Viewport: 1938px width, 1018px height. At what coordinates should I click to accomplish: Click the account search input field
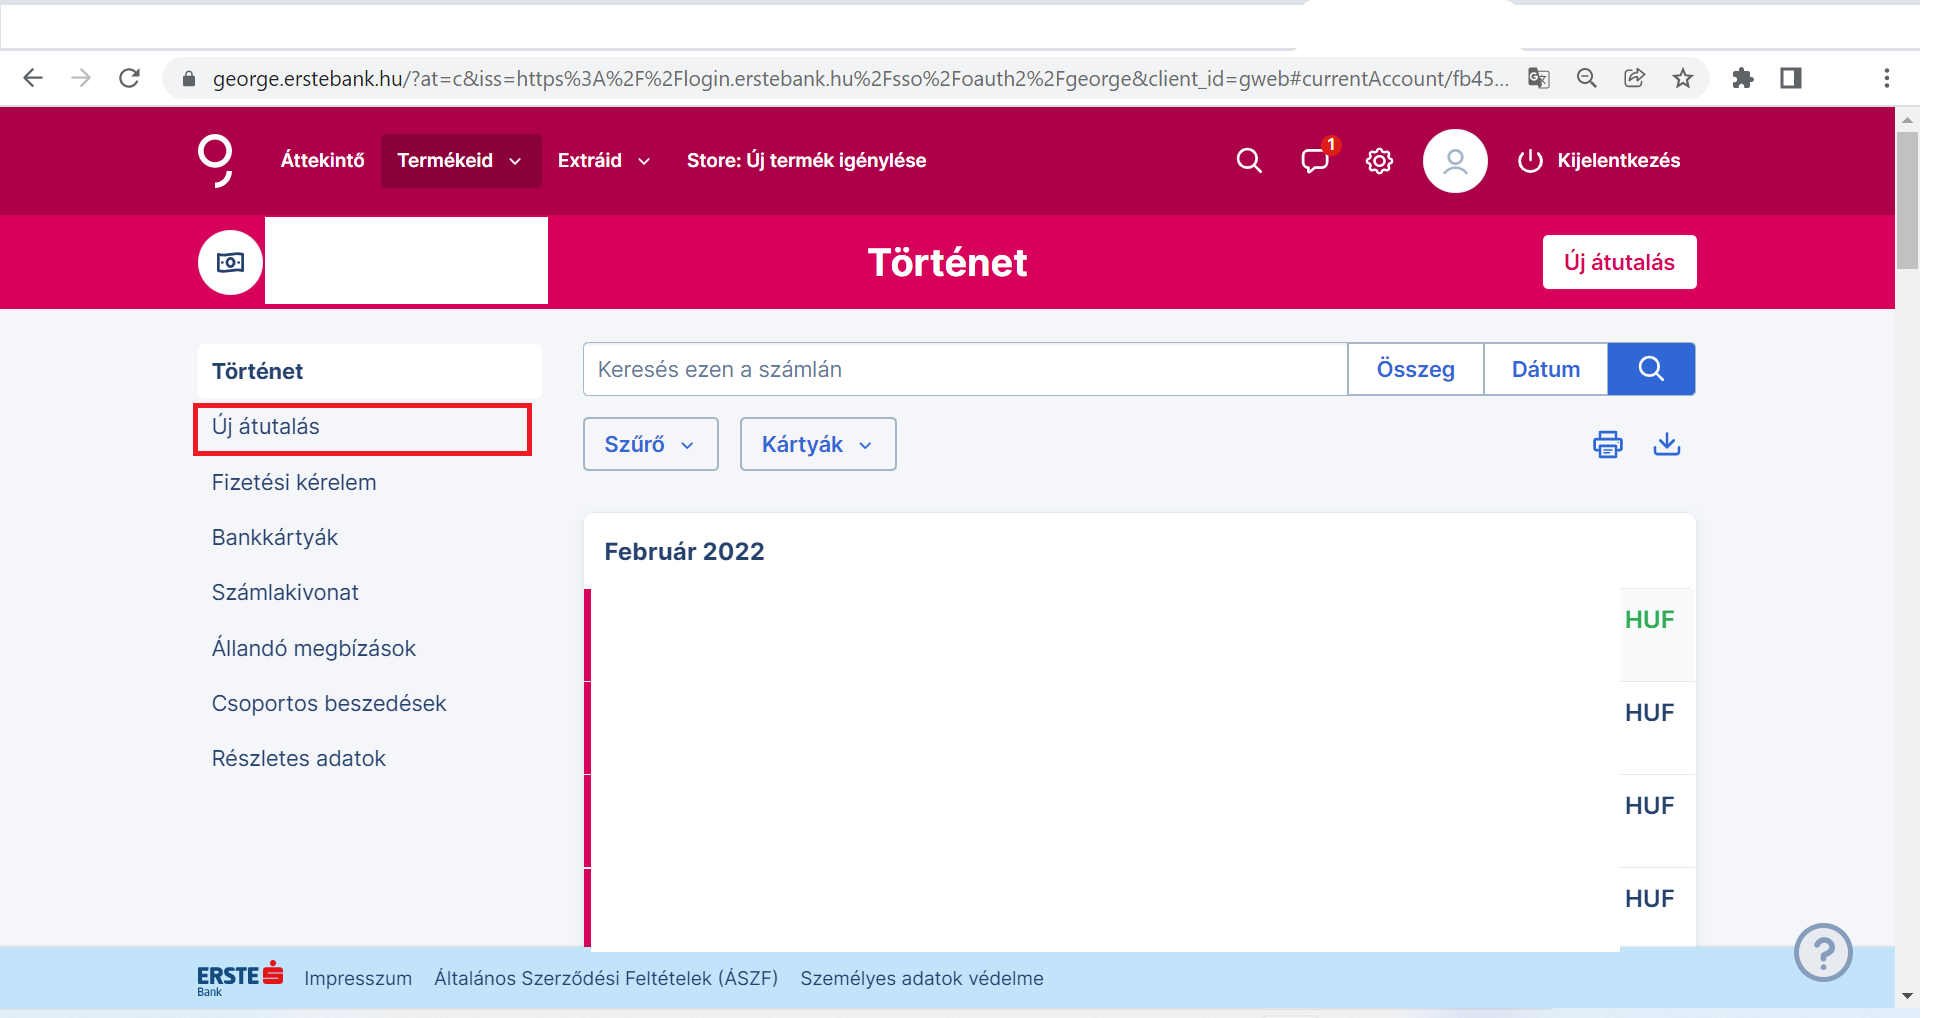coord(964,369)
